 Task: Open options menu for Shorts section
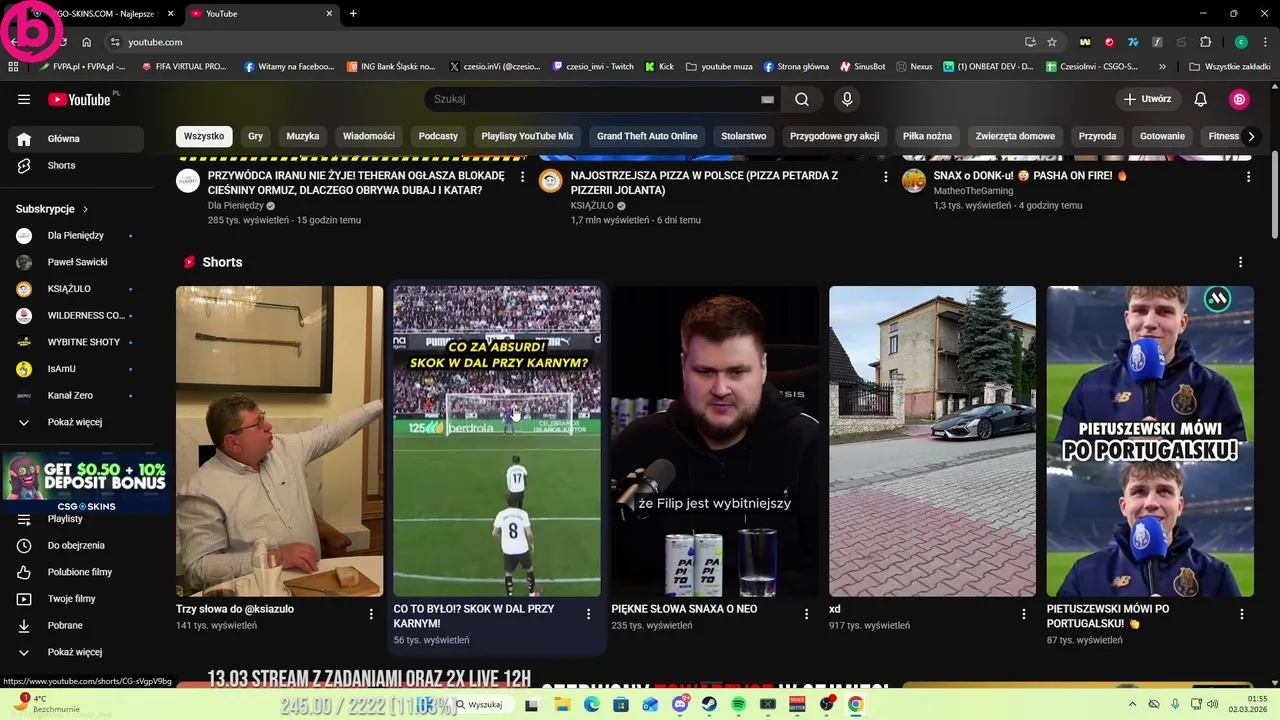point(1241,262)
